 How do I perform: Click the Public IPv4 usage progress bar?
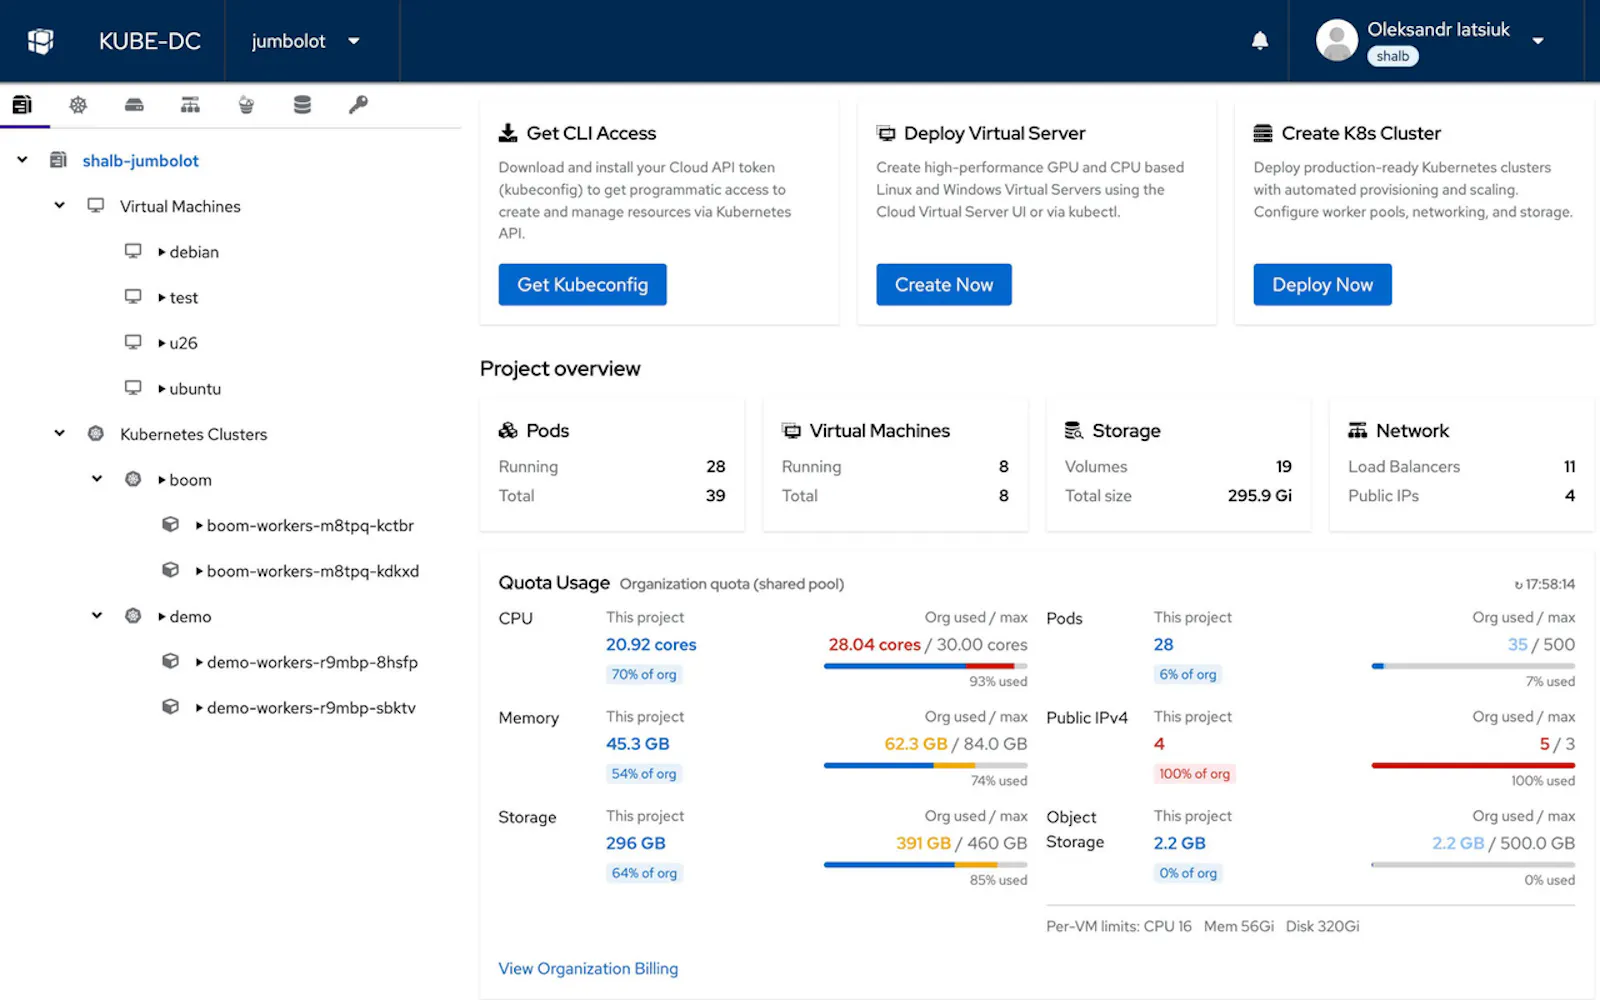click(x=1473, y=765)
